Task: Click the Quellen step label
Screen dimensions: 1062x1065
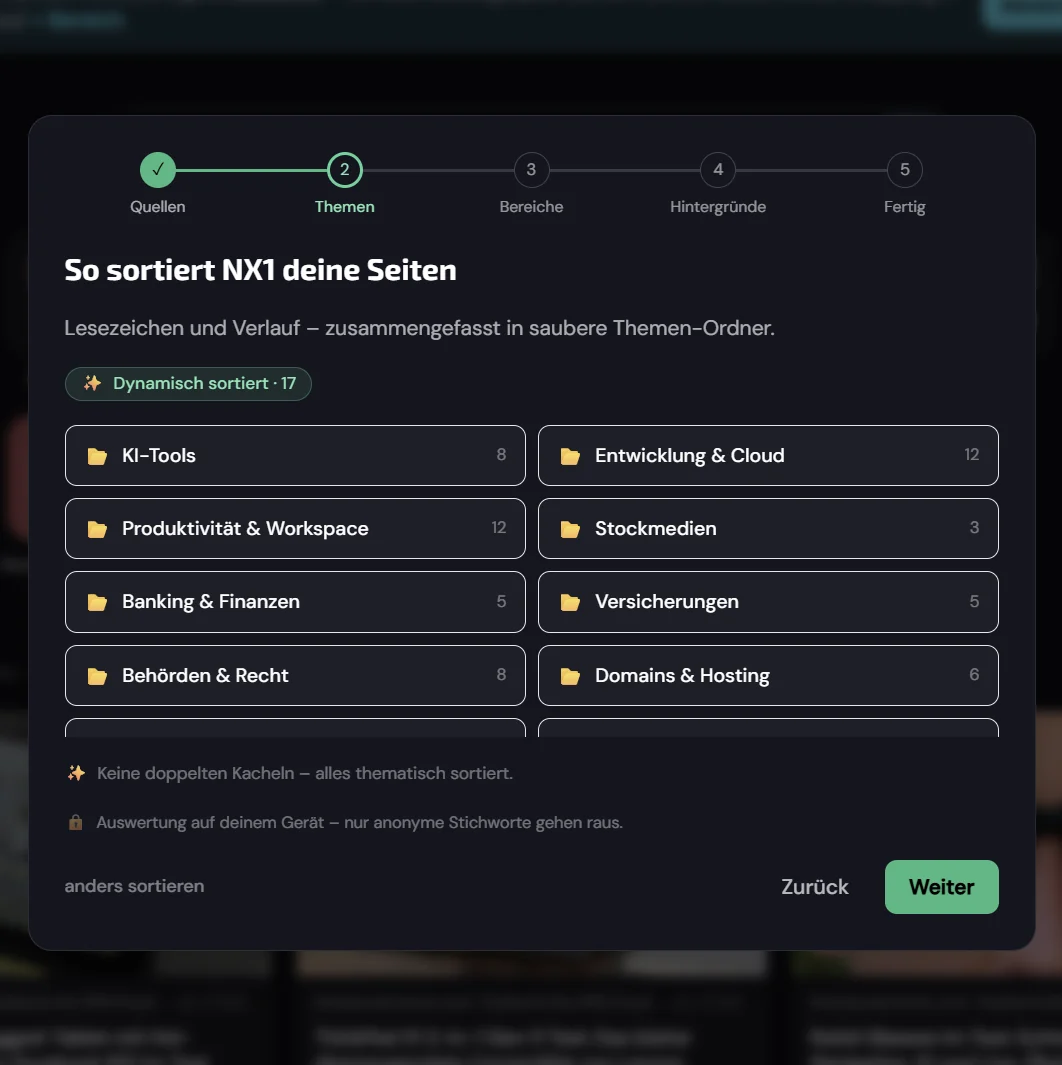Action: pos(158,206)
